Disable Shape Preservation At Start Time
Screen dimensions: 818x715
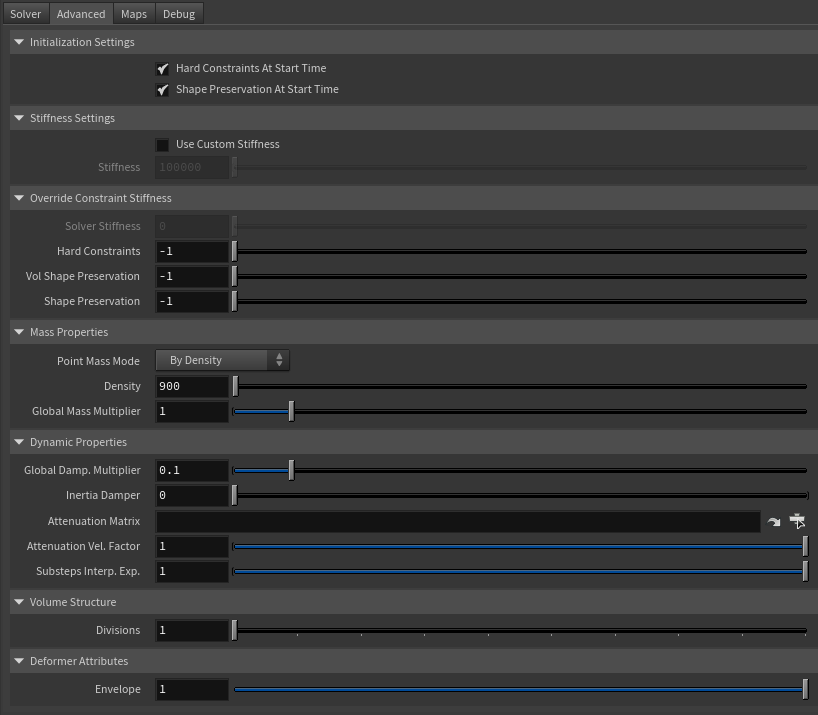(163, 89)
